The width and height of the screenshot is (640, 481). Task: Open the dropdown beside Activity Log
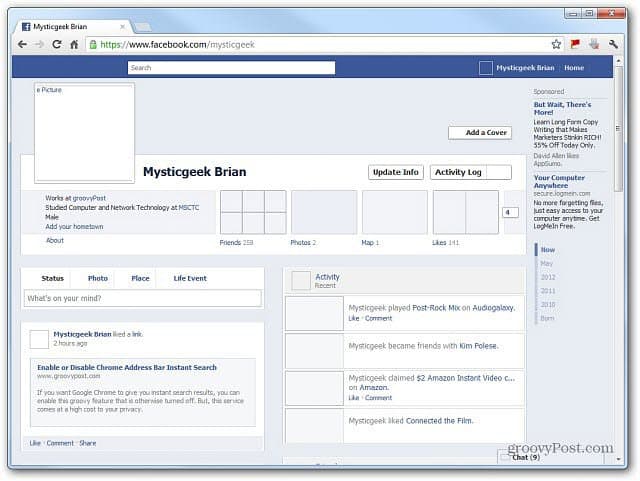[499, 172]
